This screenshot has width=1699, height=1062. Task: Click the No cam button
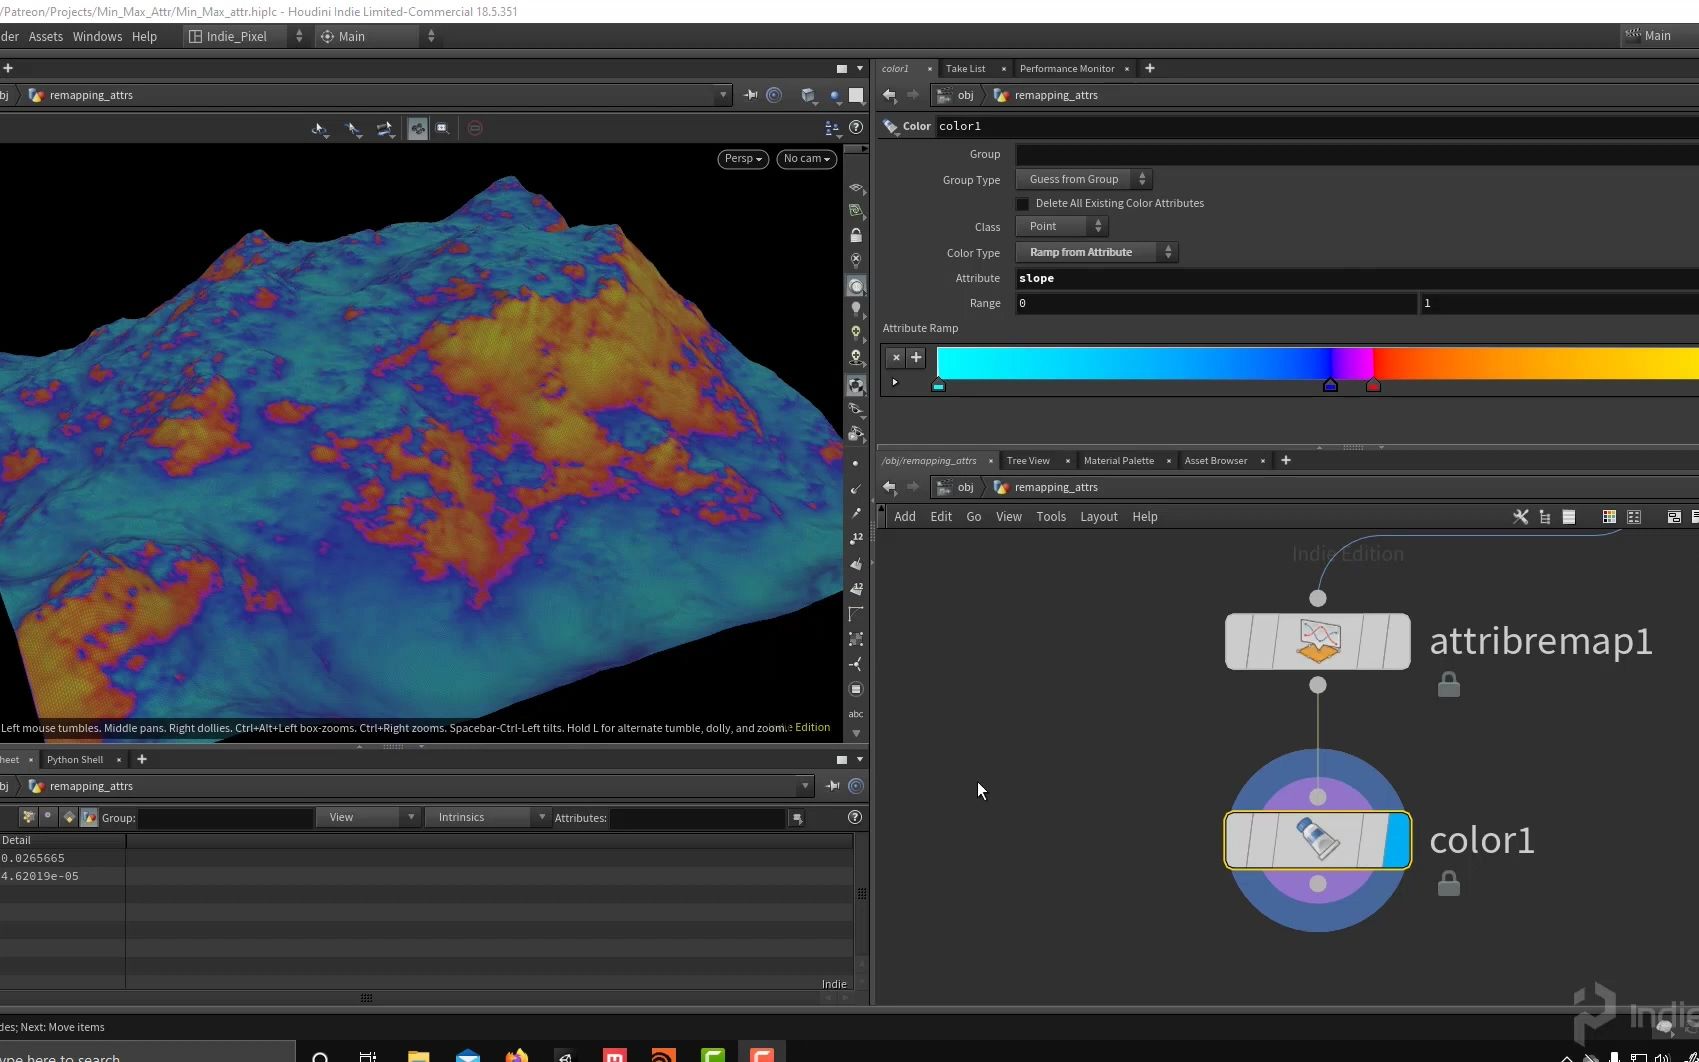pos(806,159)
